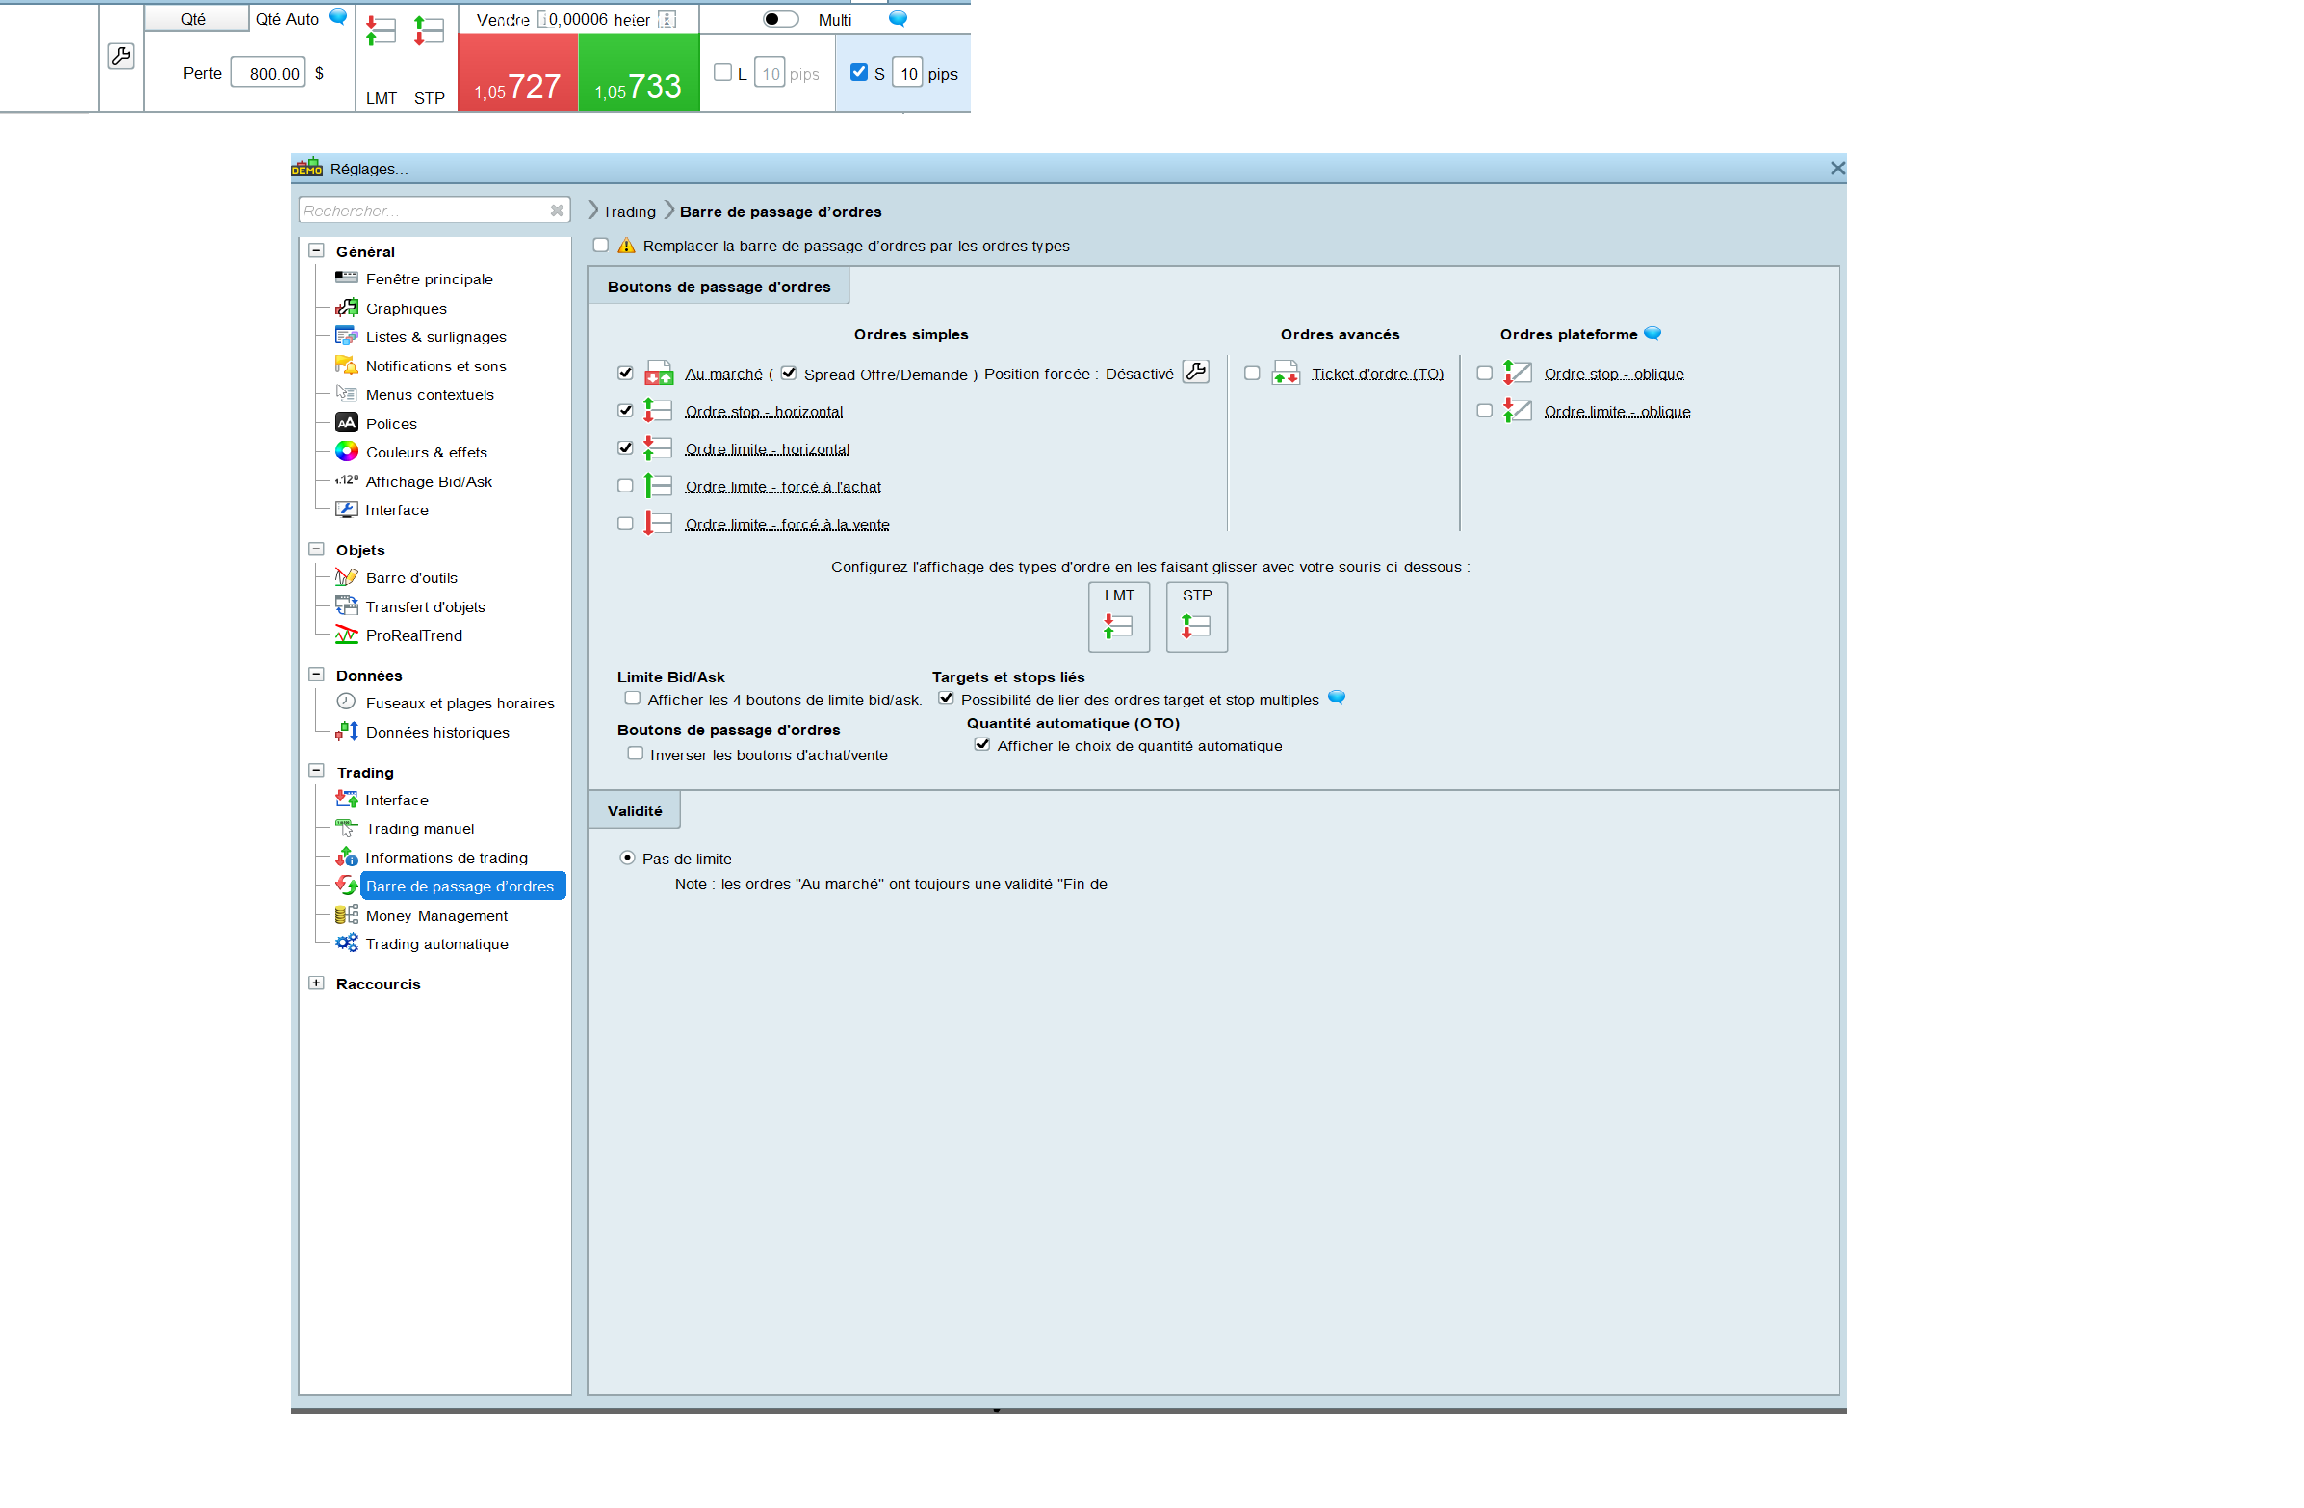Click help bubble next to Multi toggle
Image resolution: width=2304 pixels, height=1508 pixels.
[898, 18]
